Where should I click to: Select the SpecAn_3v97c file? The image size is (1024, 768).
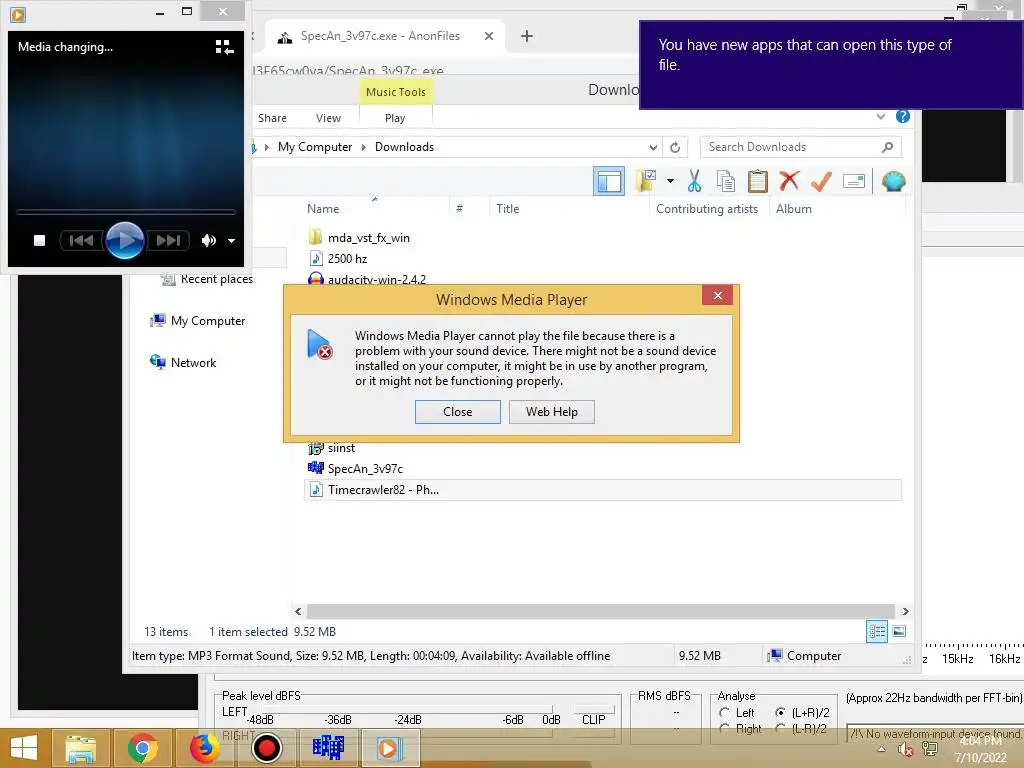[365, 469]
